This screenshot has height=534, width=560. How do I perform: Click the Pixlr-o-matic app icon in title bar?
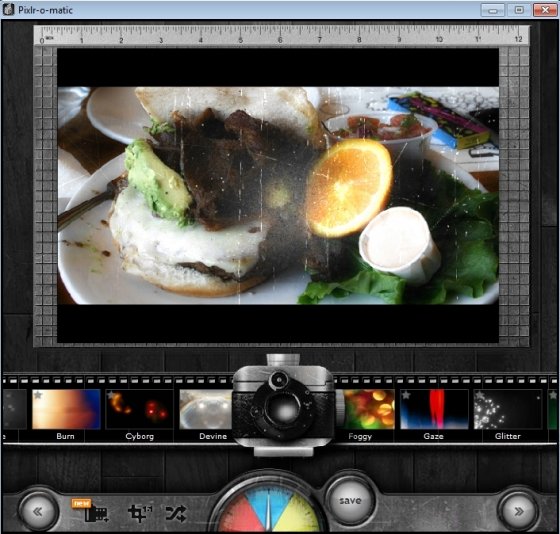(8, 10)
